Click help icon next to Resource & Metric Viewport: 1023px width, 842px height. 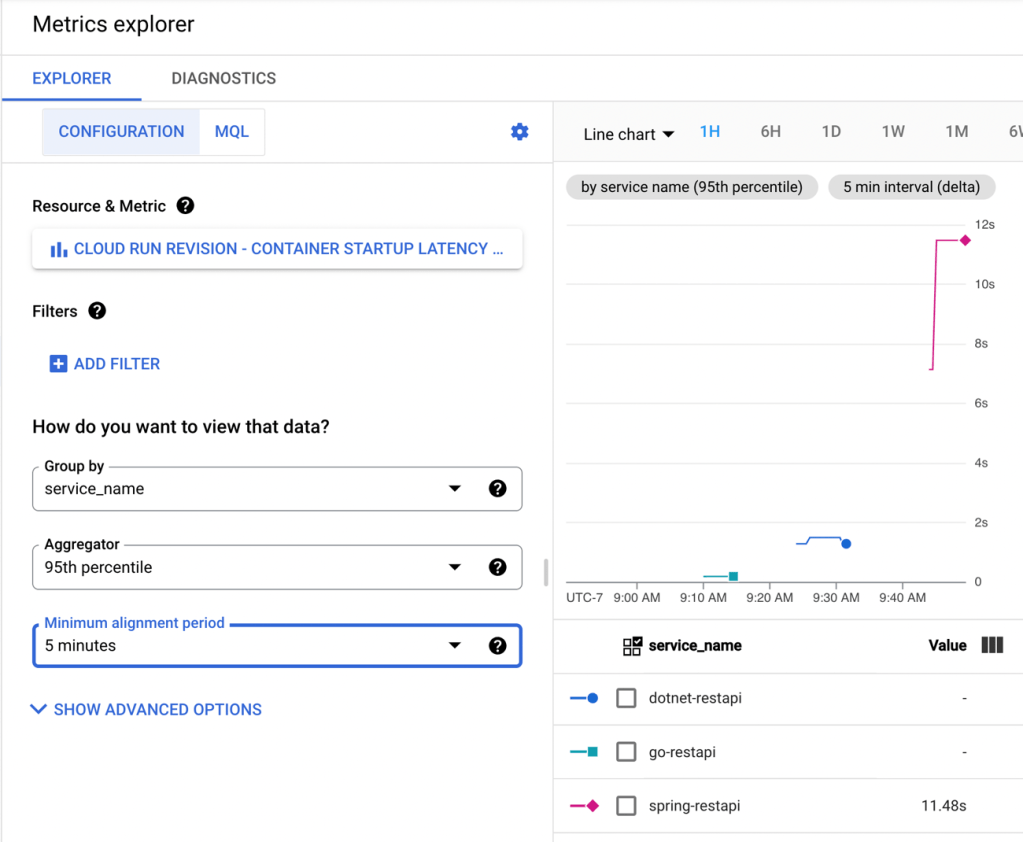185,206
